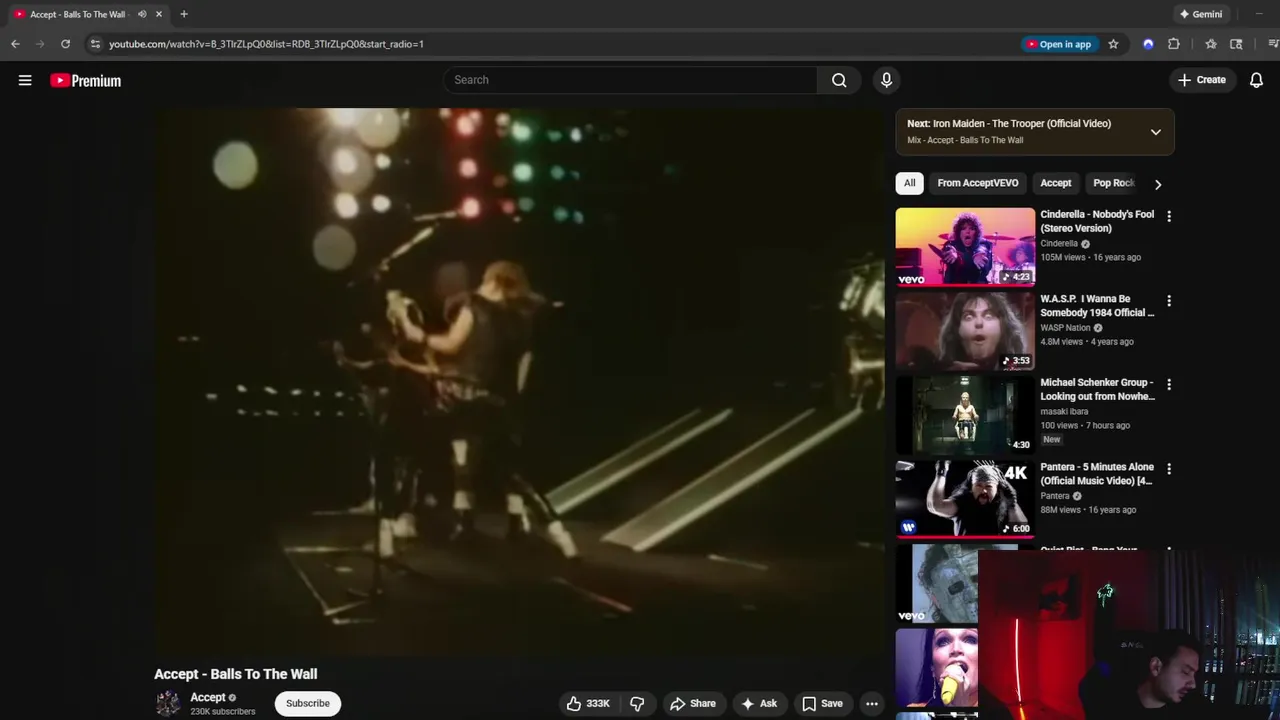The height and width of the screenshot is (720, 1280).
Task: Select the Pop Rock filter chip
Action: click(1113, 183)
